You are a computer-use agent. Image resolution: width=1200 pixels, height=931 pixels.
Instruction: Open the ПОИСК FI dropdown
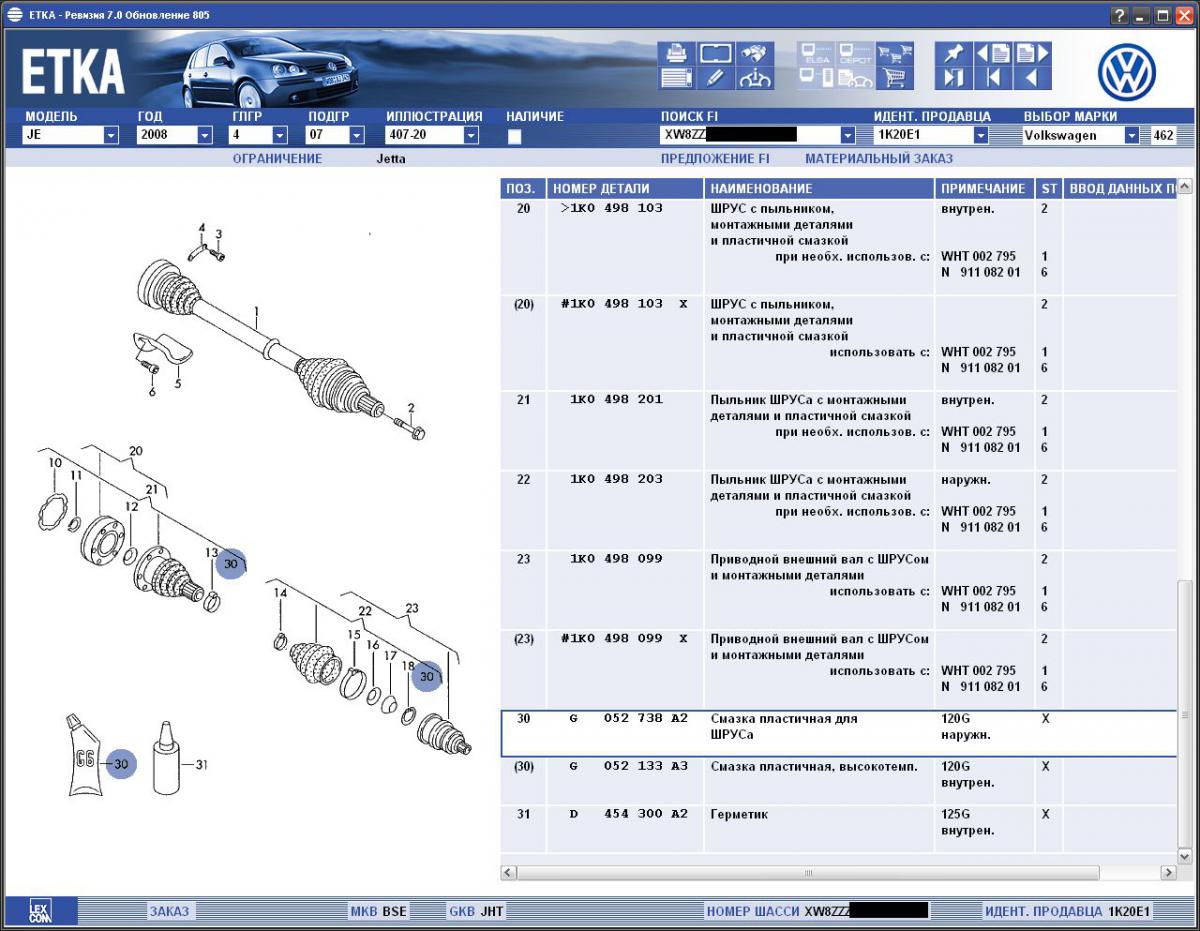pyautogui.click(x=848, y=135)
